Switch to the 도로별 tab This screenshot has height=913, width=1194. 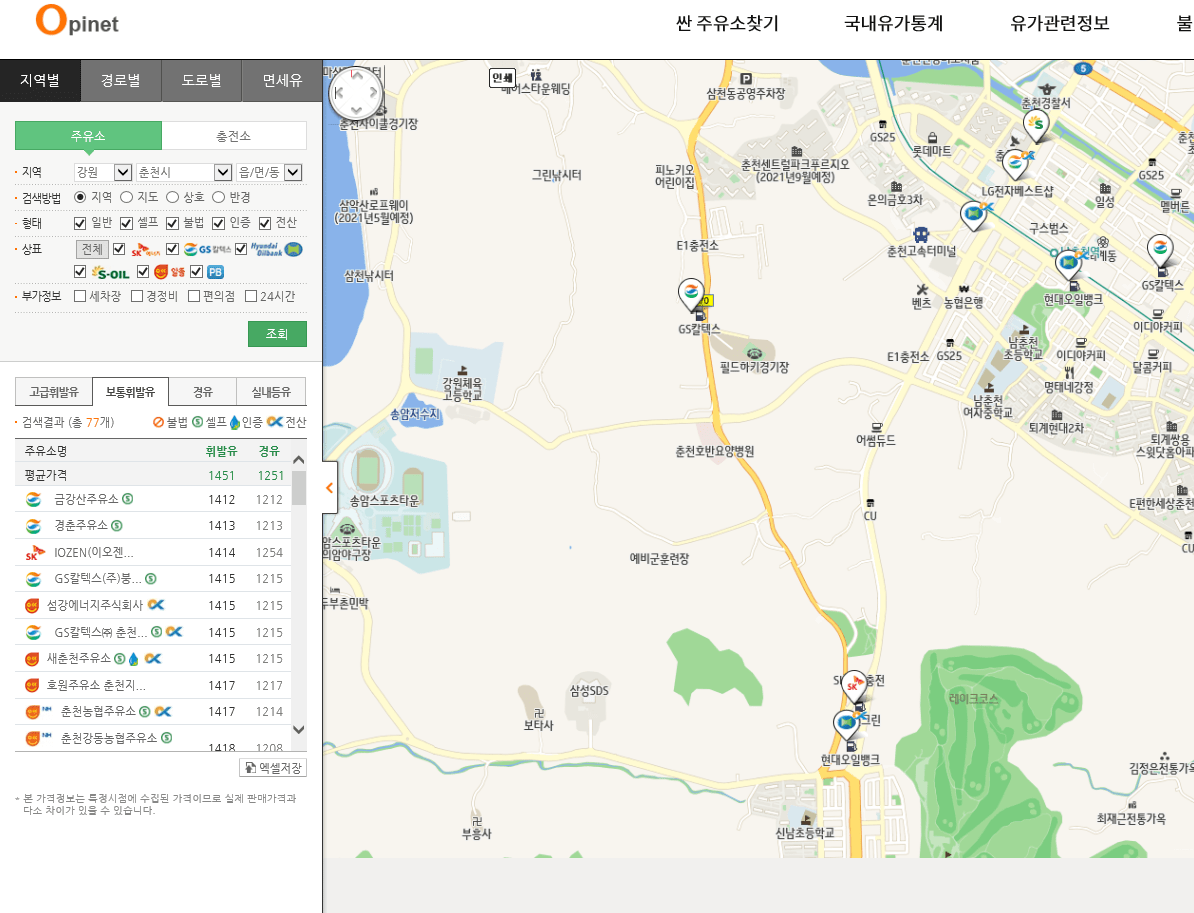pos(202,81)
